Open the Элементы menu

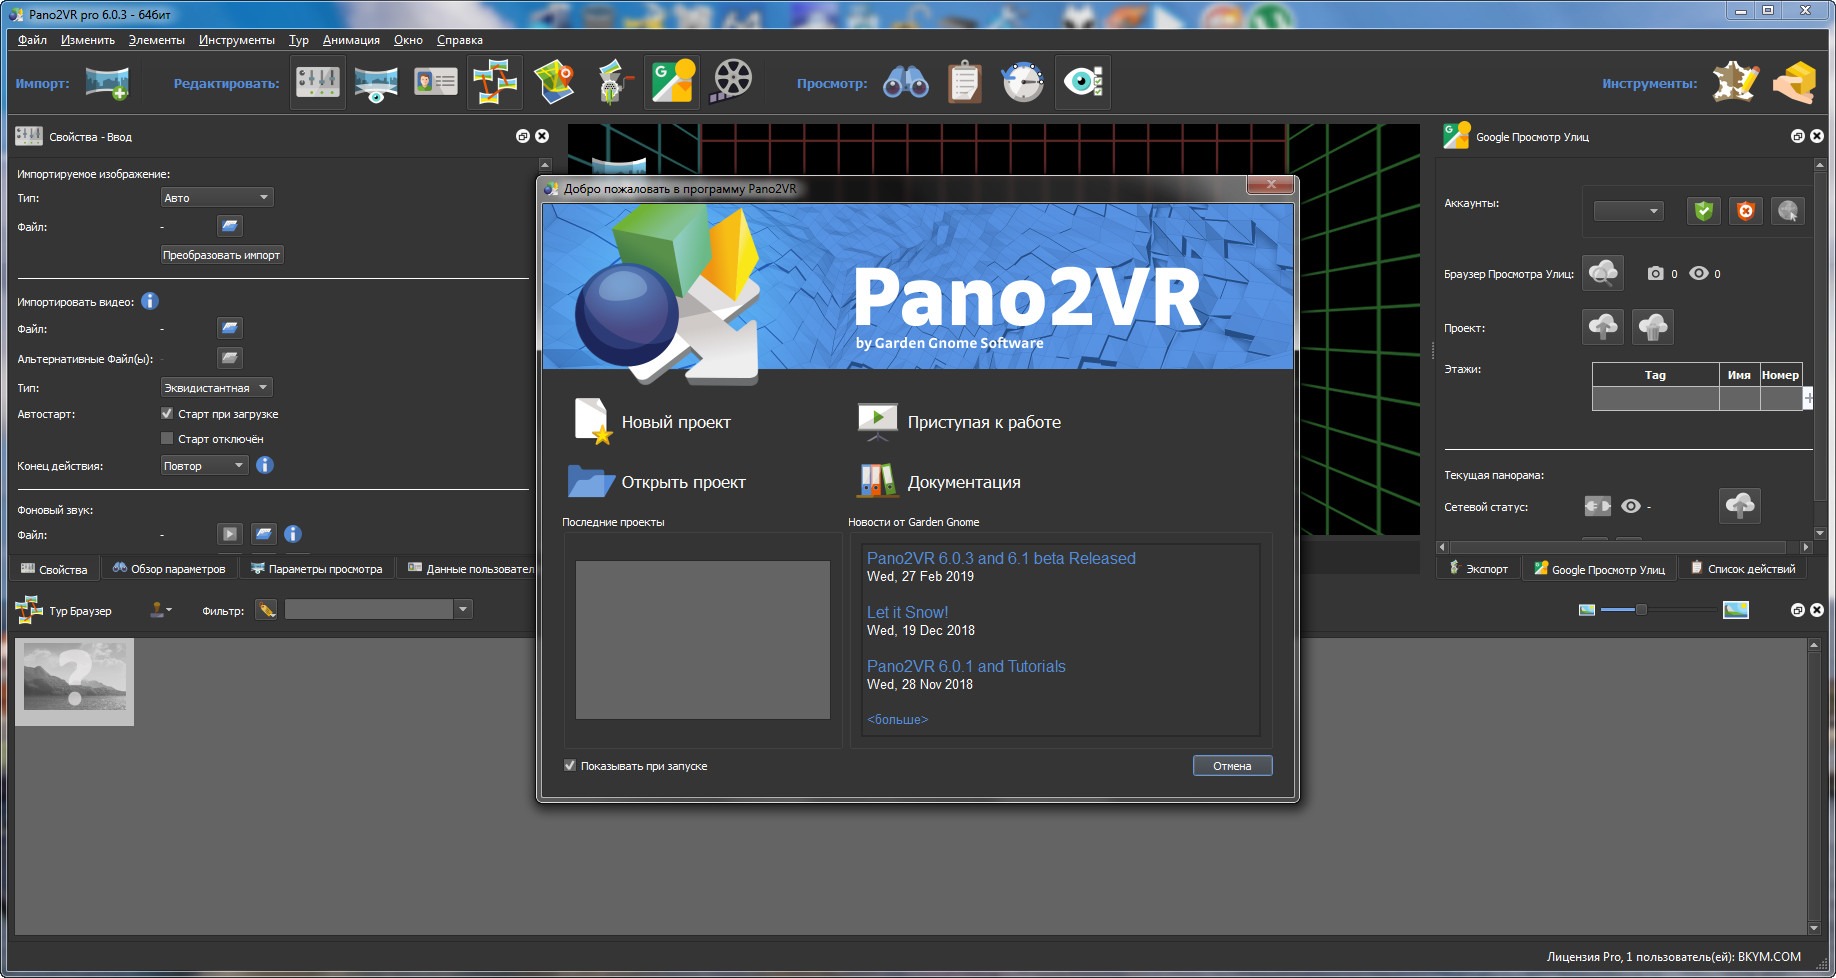coord(157,40)
